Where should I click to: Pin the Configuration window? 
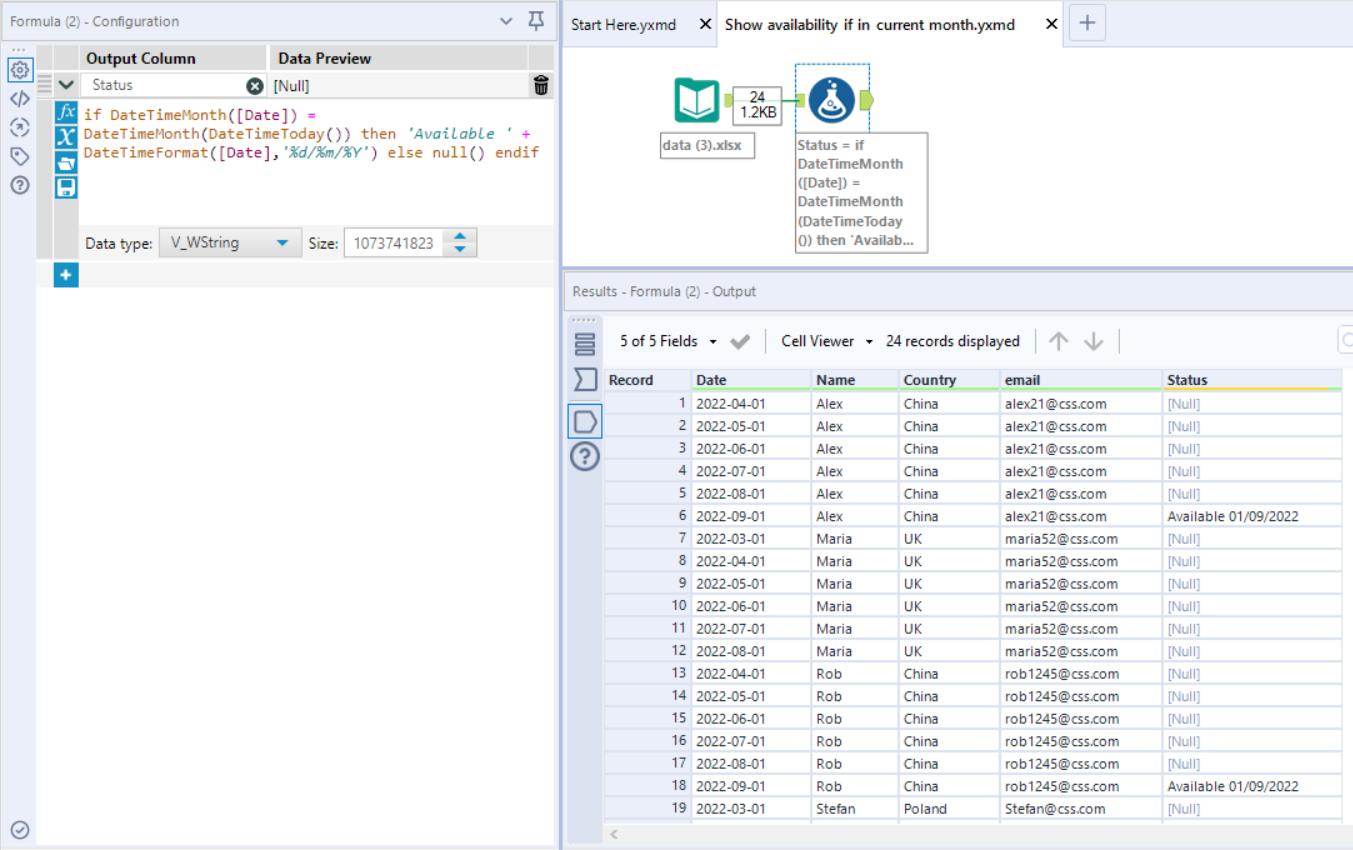tap(536, 21)
